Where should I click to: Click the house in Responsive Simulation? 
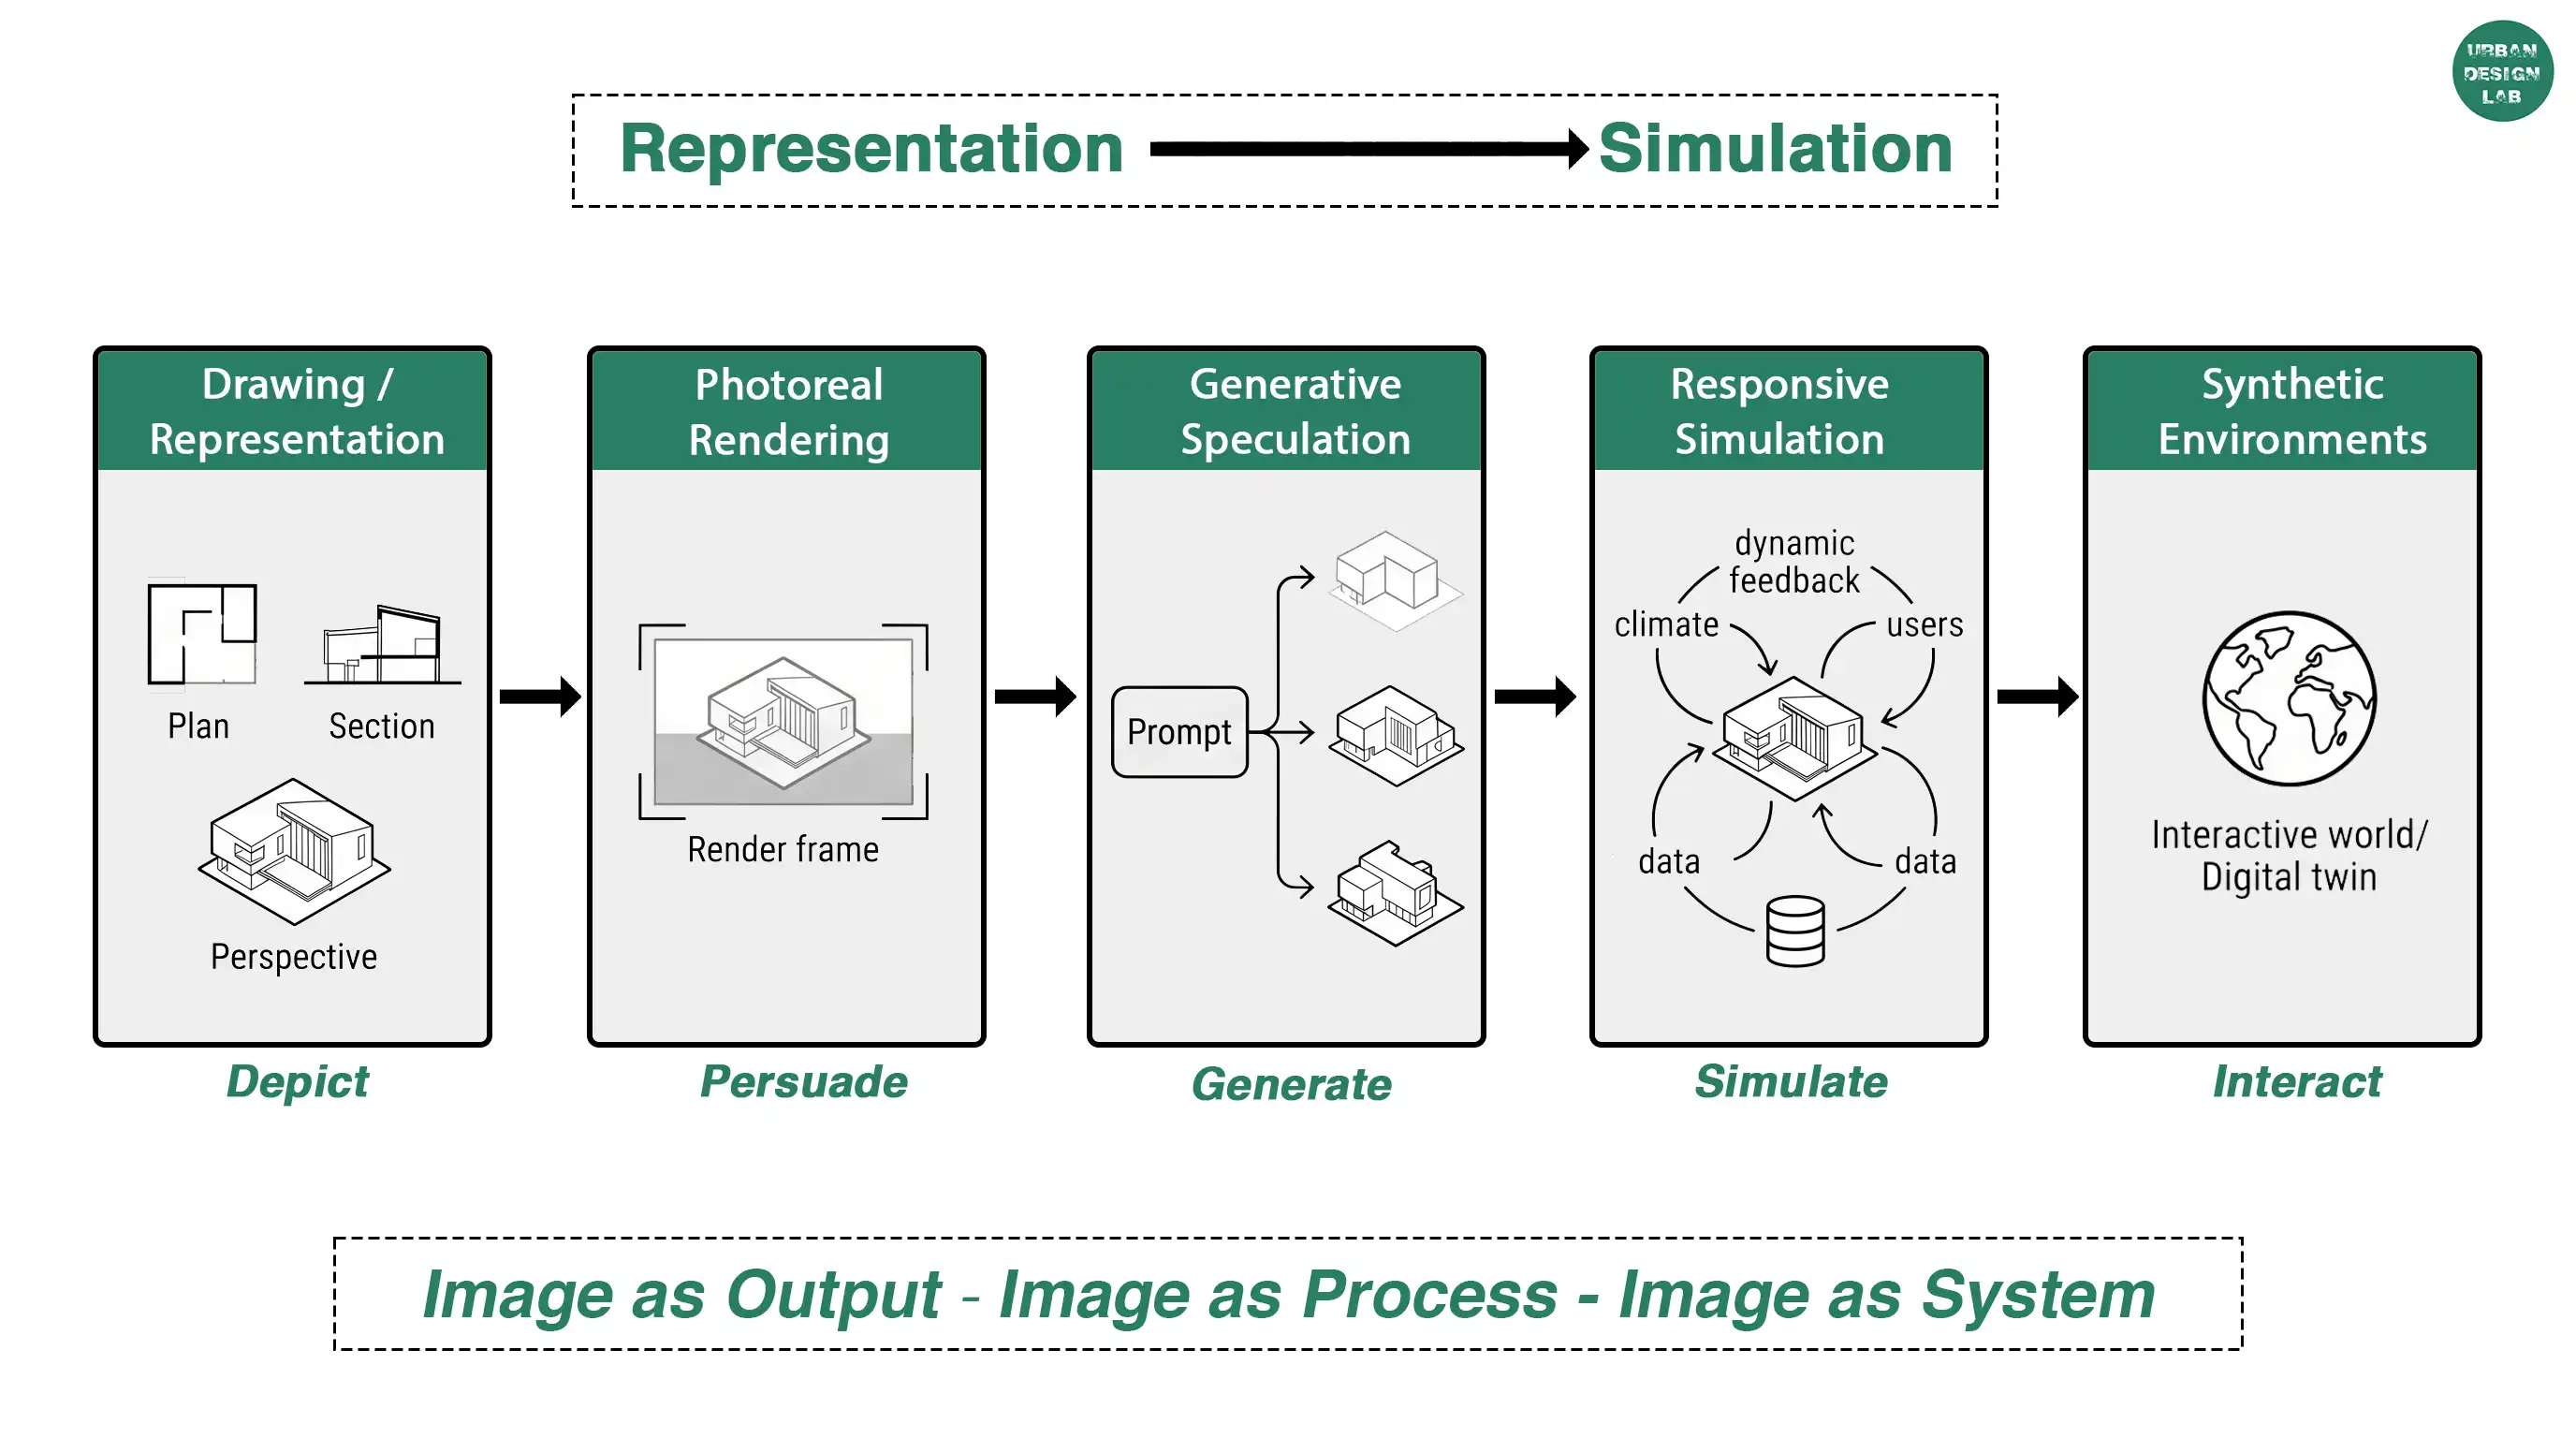coord(1794,738)
